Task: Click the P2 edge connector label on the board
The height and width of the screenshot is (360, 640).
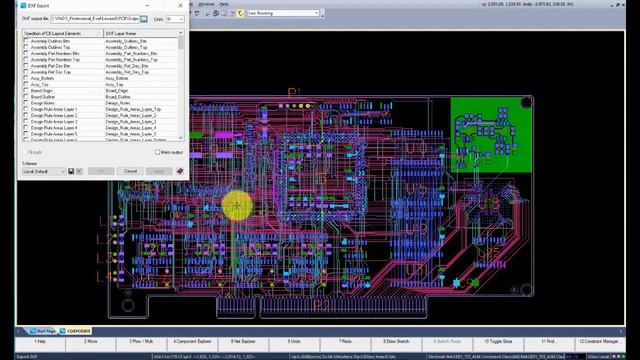Action: pyautogui.click(x=321, y=306)
